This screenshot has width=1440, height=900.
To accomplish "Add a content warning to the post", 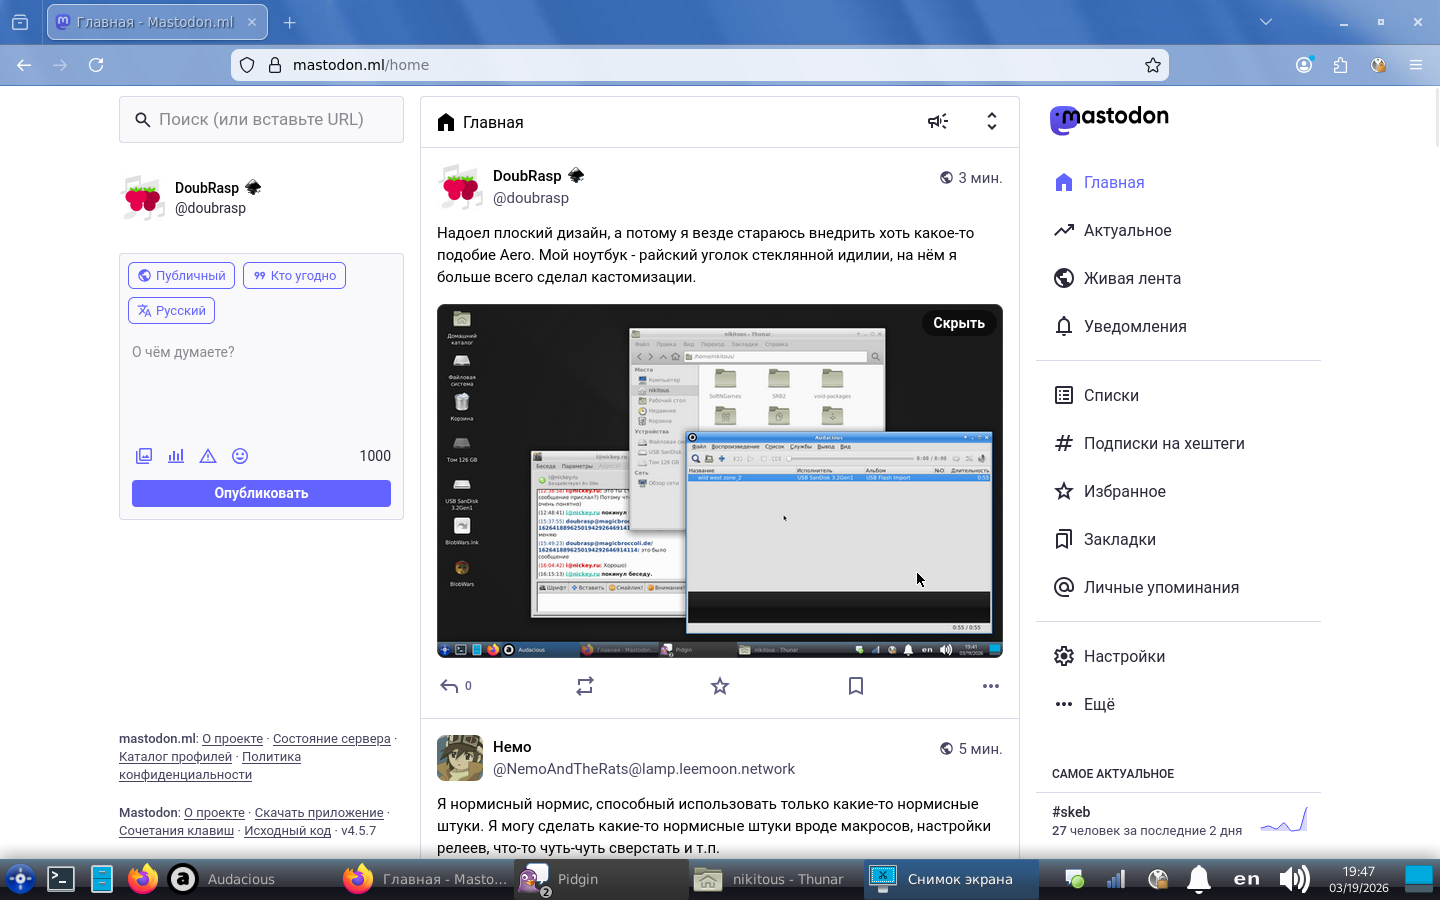I will coord(208,456).
